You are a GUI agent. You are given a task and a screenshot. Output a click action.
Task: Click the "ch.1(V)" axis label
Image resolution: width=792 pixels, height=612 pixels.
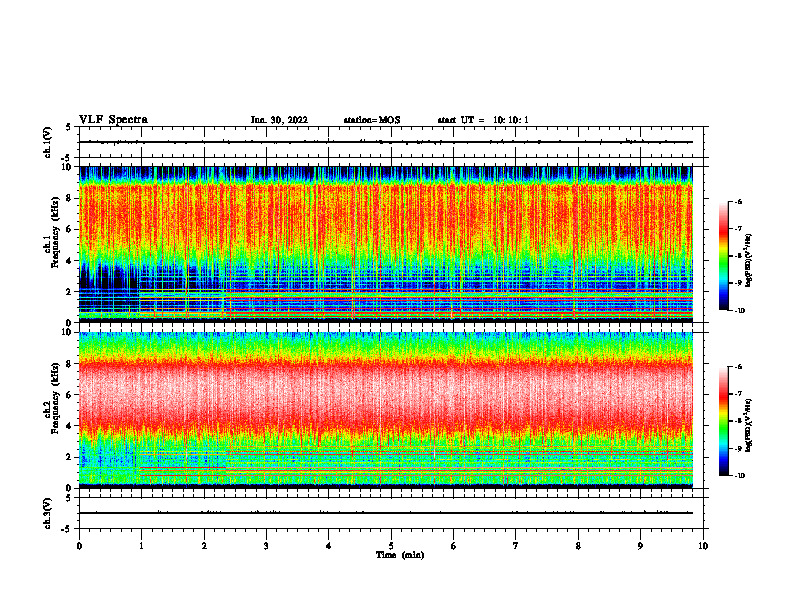[48, 142]
